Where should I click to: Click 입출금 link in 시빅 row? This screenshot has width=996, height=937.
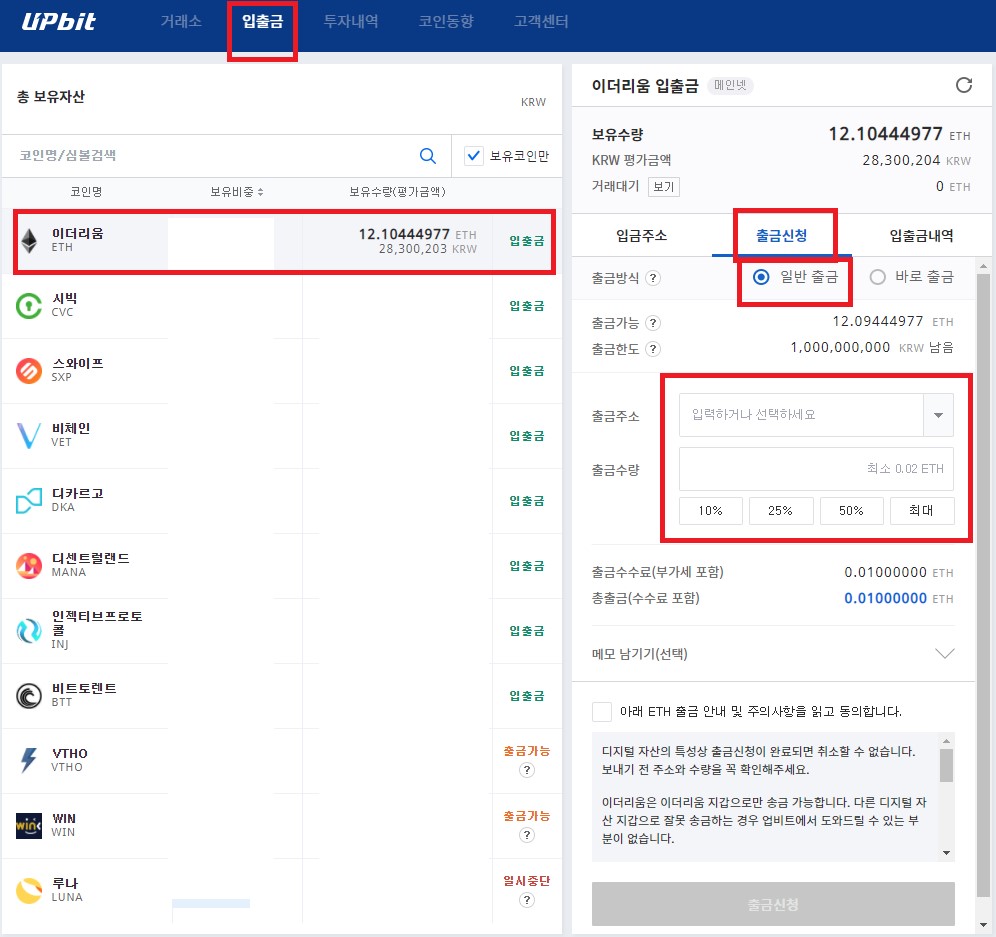(527, 306)
